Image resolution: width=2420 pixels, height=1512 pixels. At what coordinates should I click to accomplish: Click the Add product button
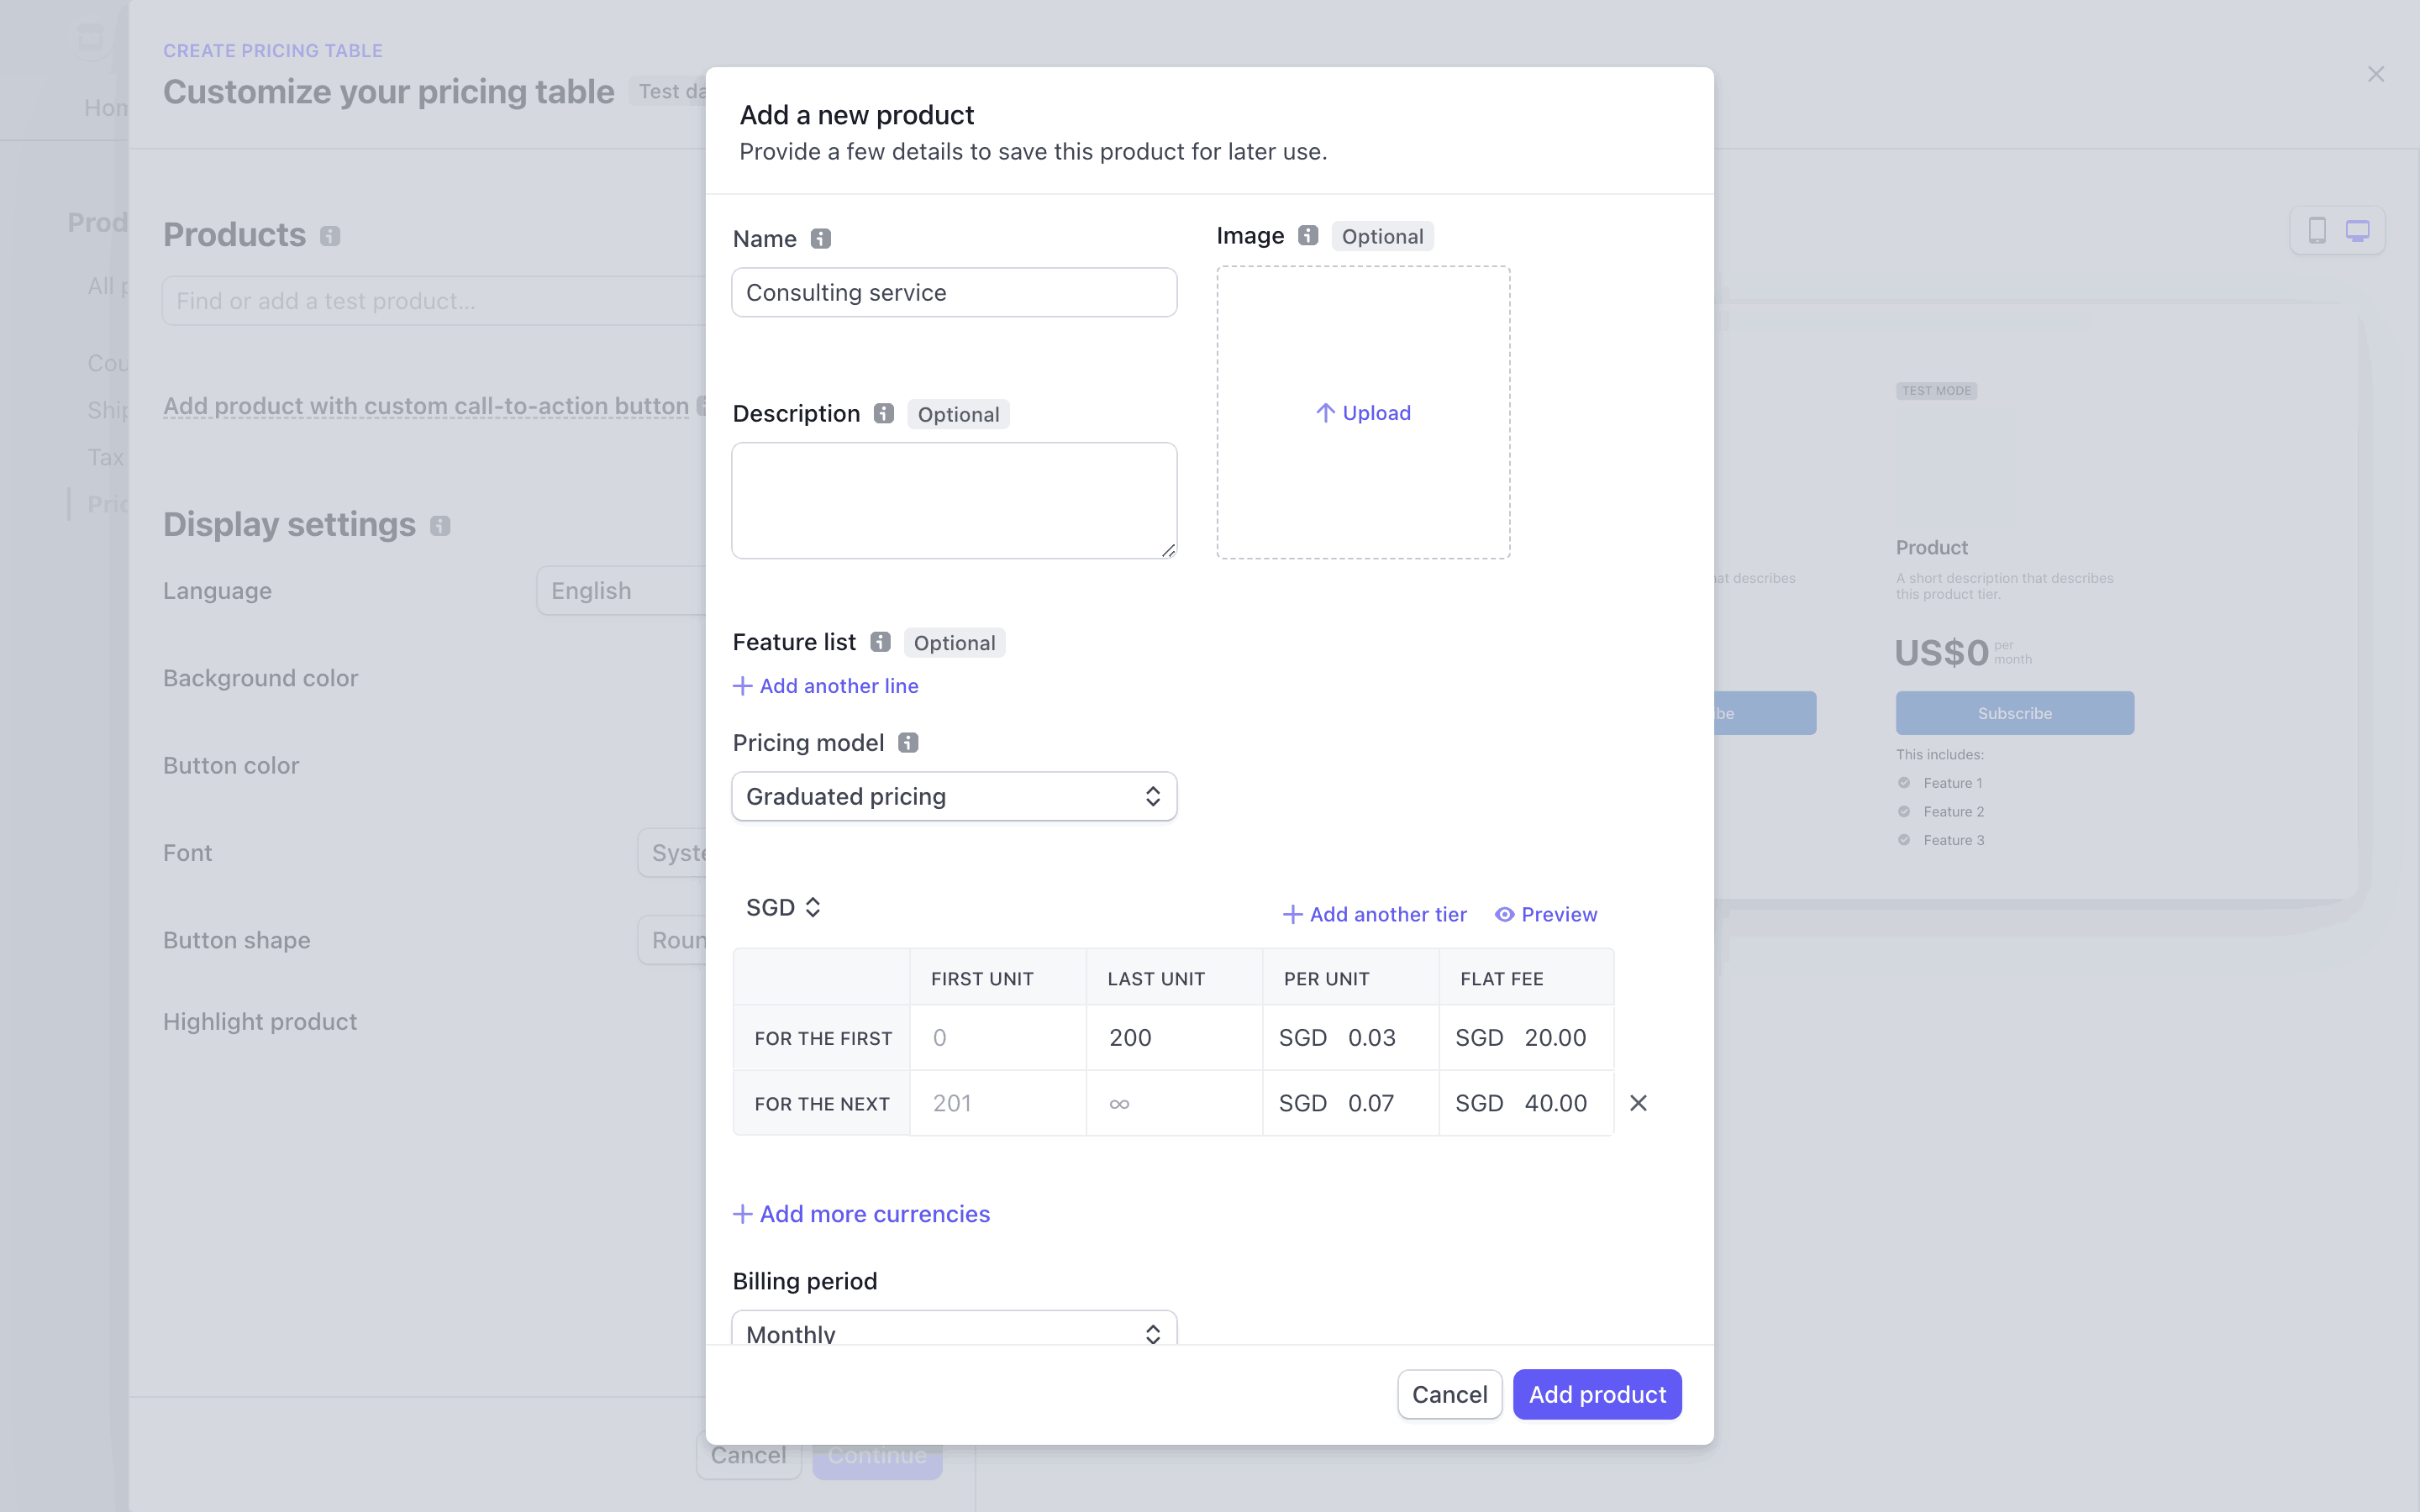pyautogui.click(x=1596, y=1394)
